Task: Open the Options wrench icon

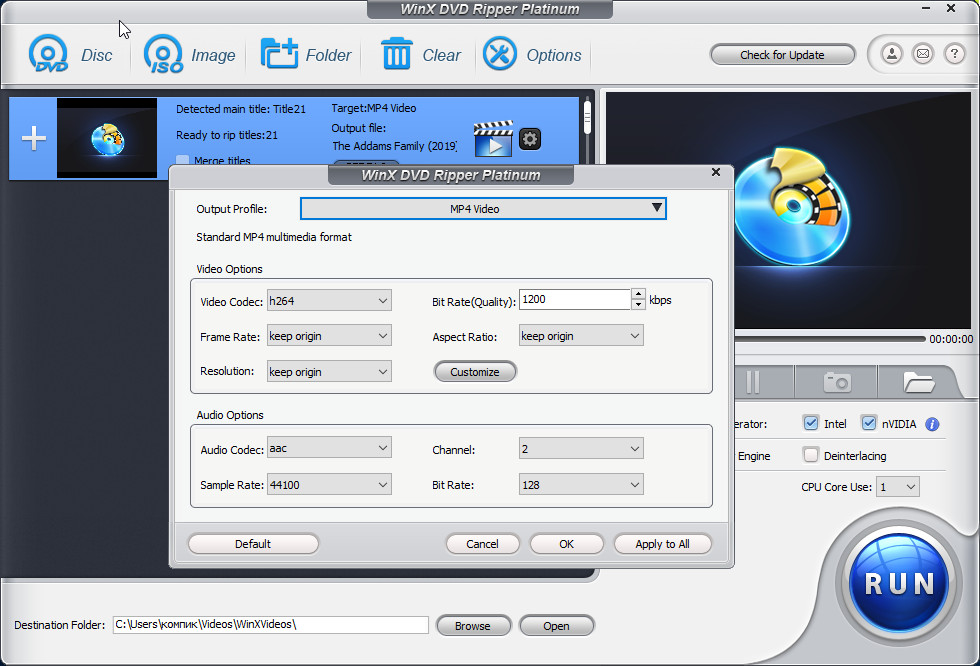Action: tap(499, 54)
